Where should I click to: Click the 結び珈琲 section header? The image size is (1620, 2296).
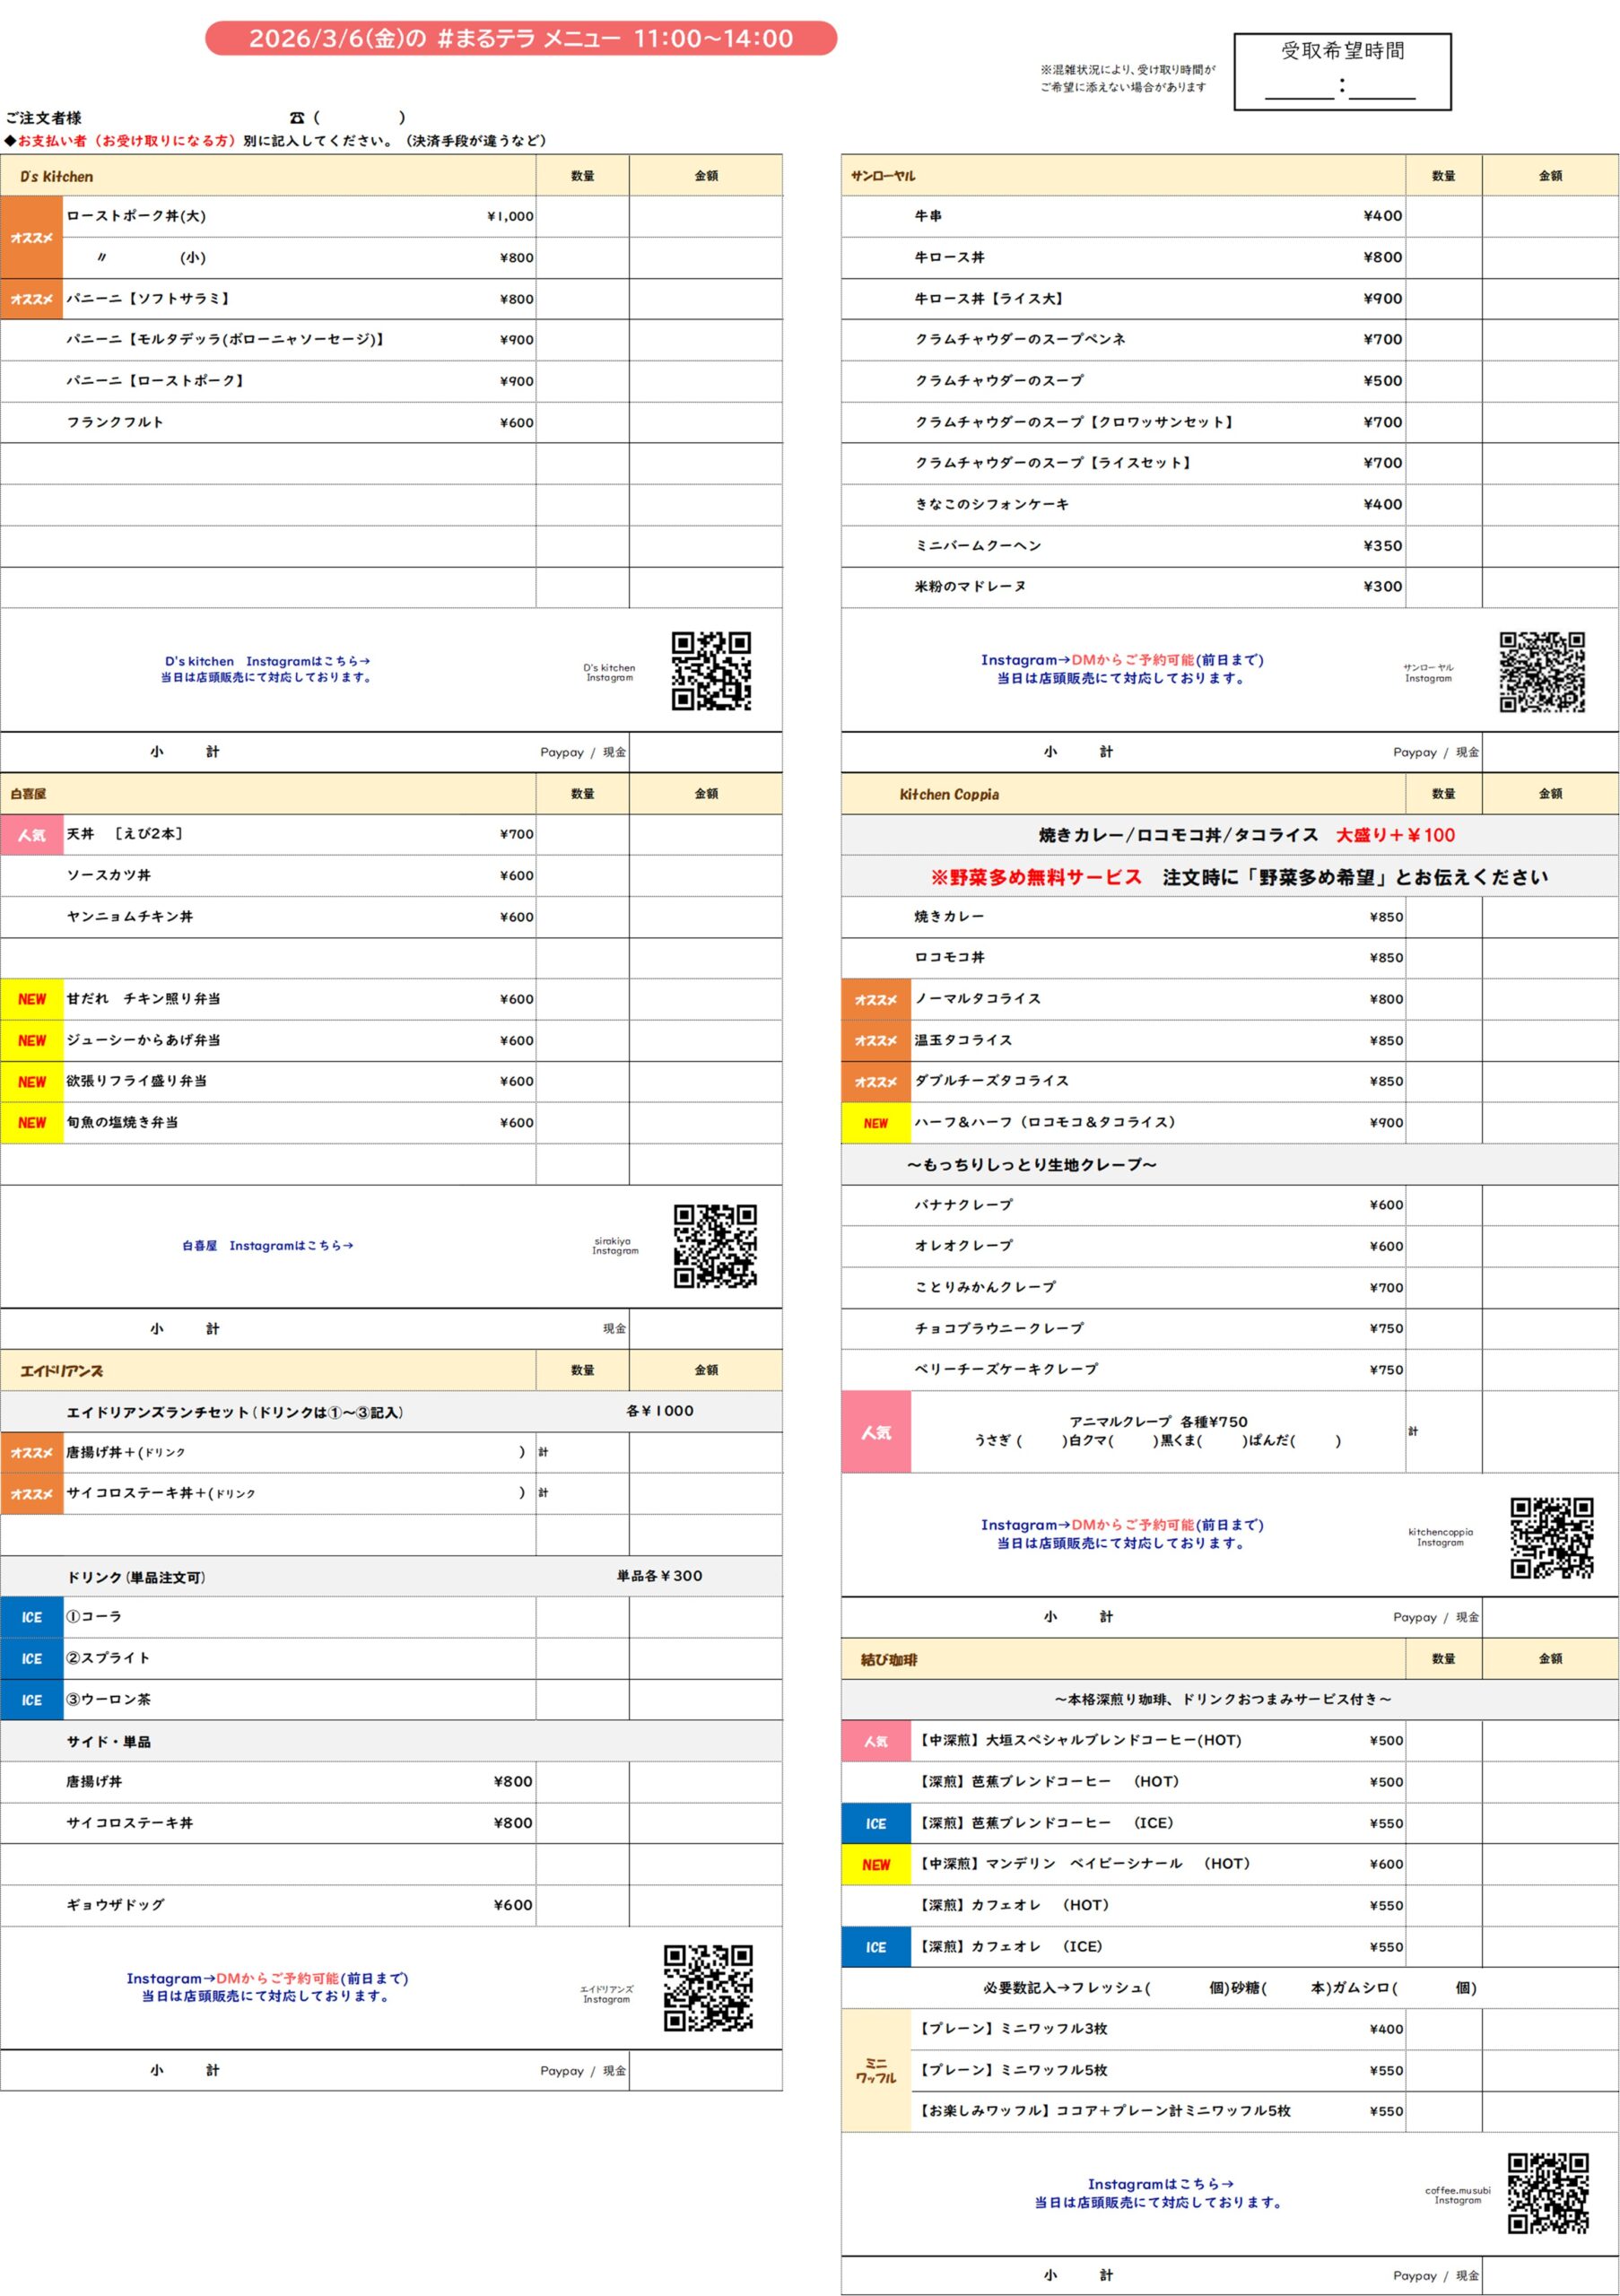pos(889,1660)
